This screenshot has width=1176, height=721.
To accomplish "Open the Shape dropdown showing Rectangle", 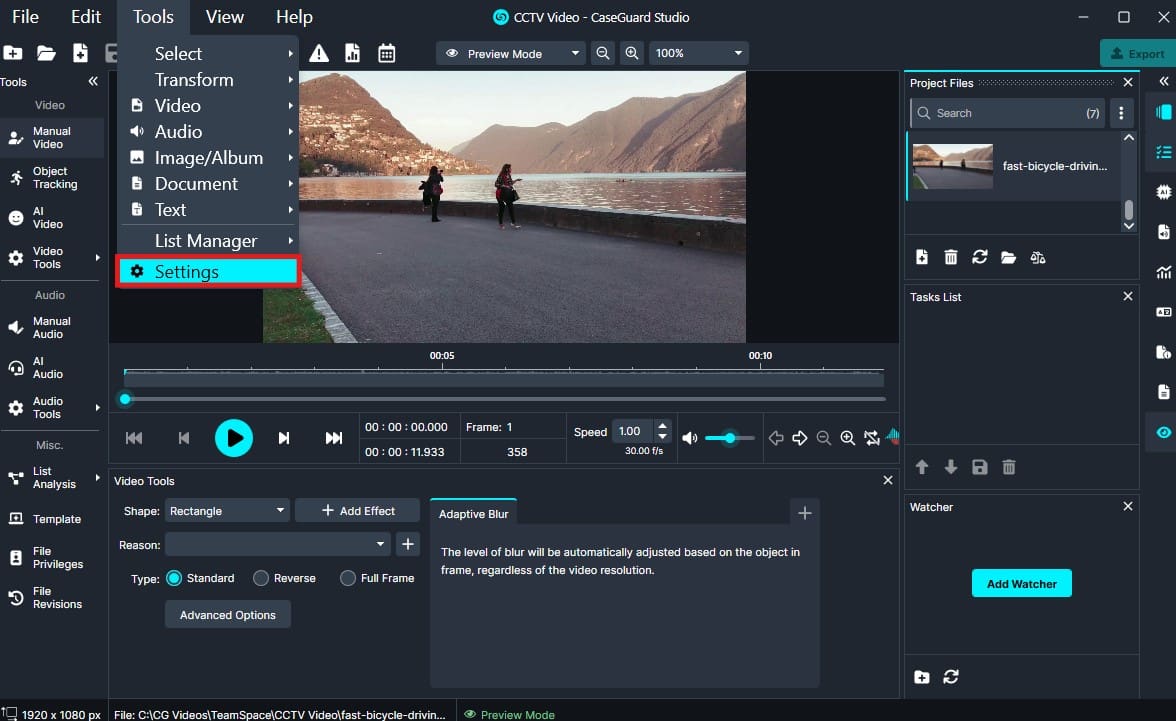I will 227,511.
